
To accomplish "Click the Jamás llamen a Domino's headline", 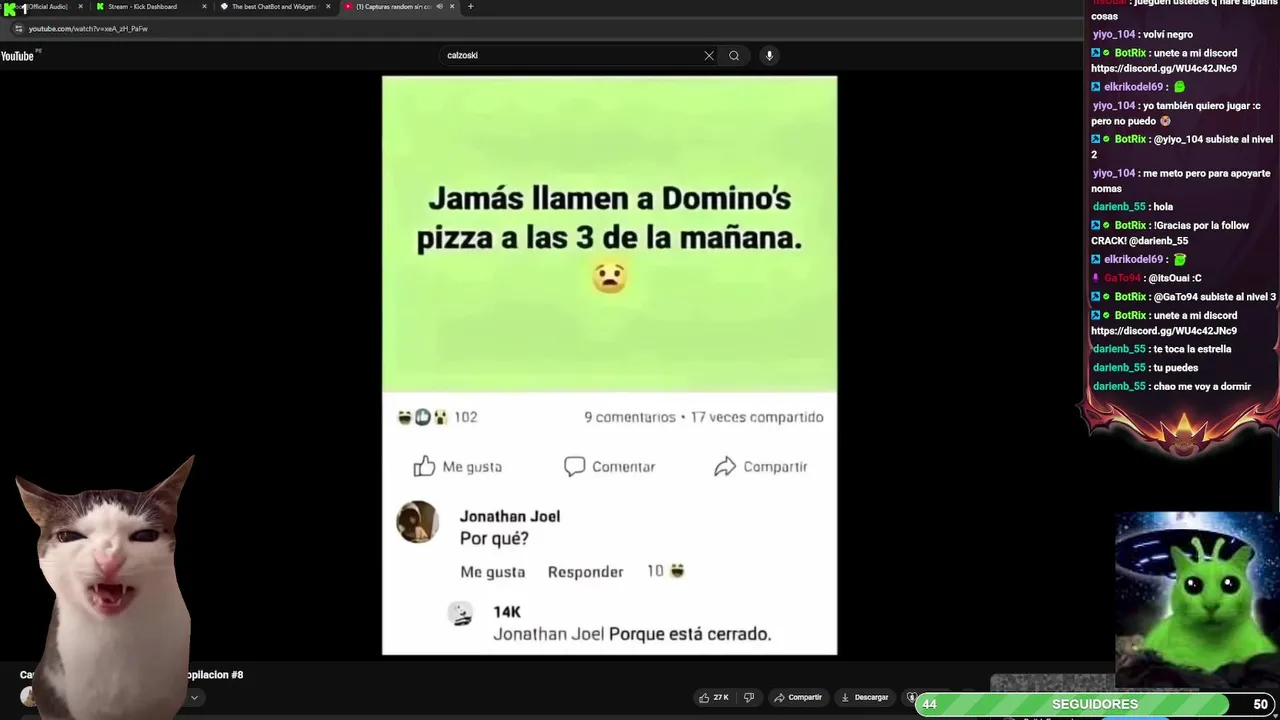I will click(x=609, y=218).
